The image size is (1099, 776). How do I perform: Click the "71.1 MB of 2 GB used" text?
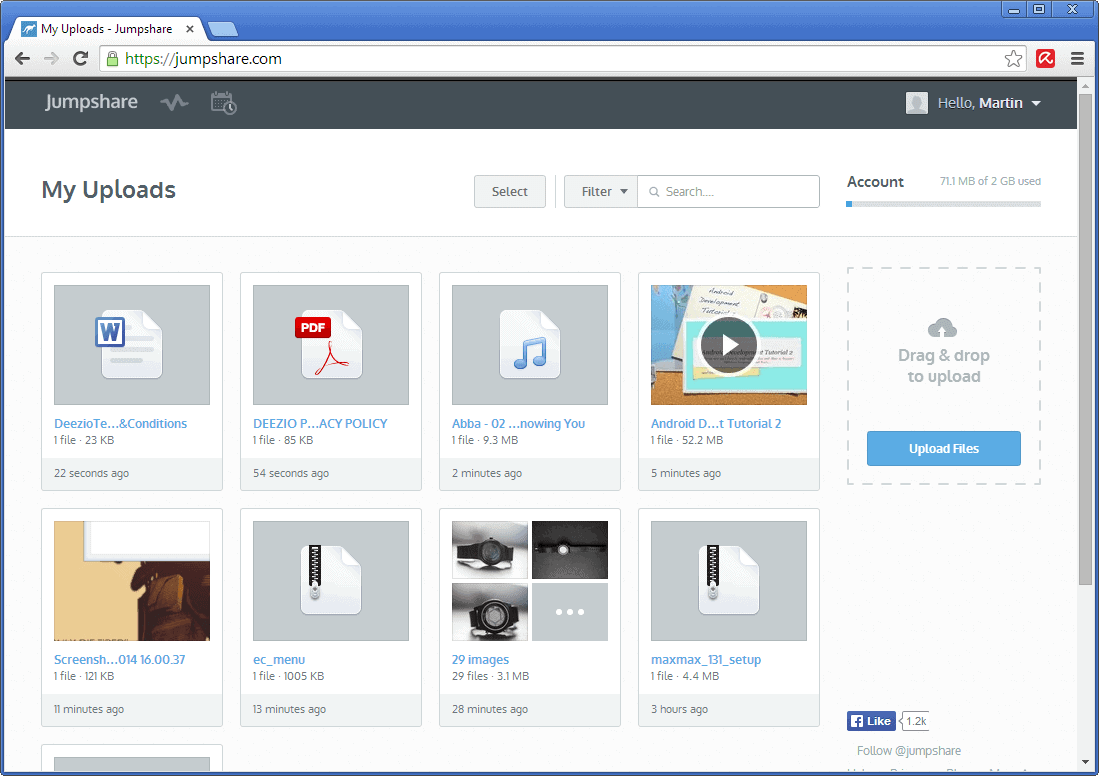[990, 181]
